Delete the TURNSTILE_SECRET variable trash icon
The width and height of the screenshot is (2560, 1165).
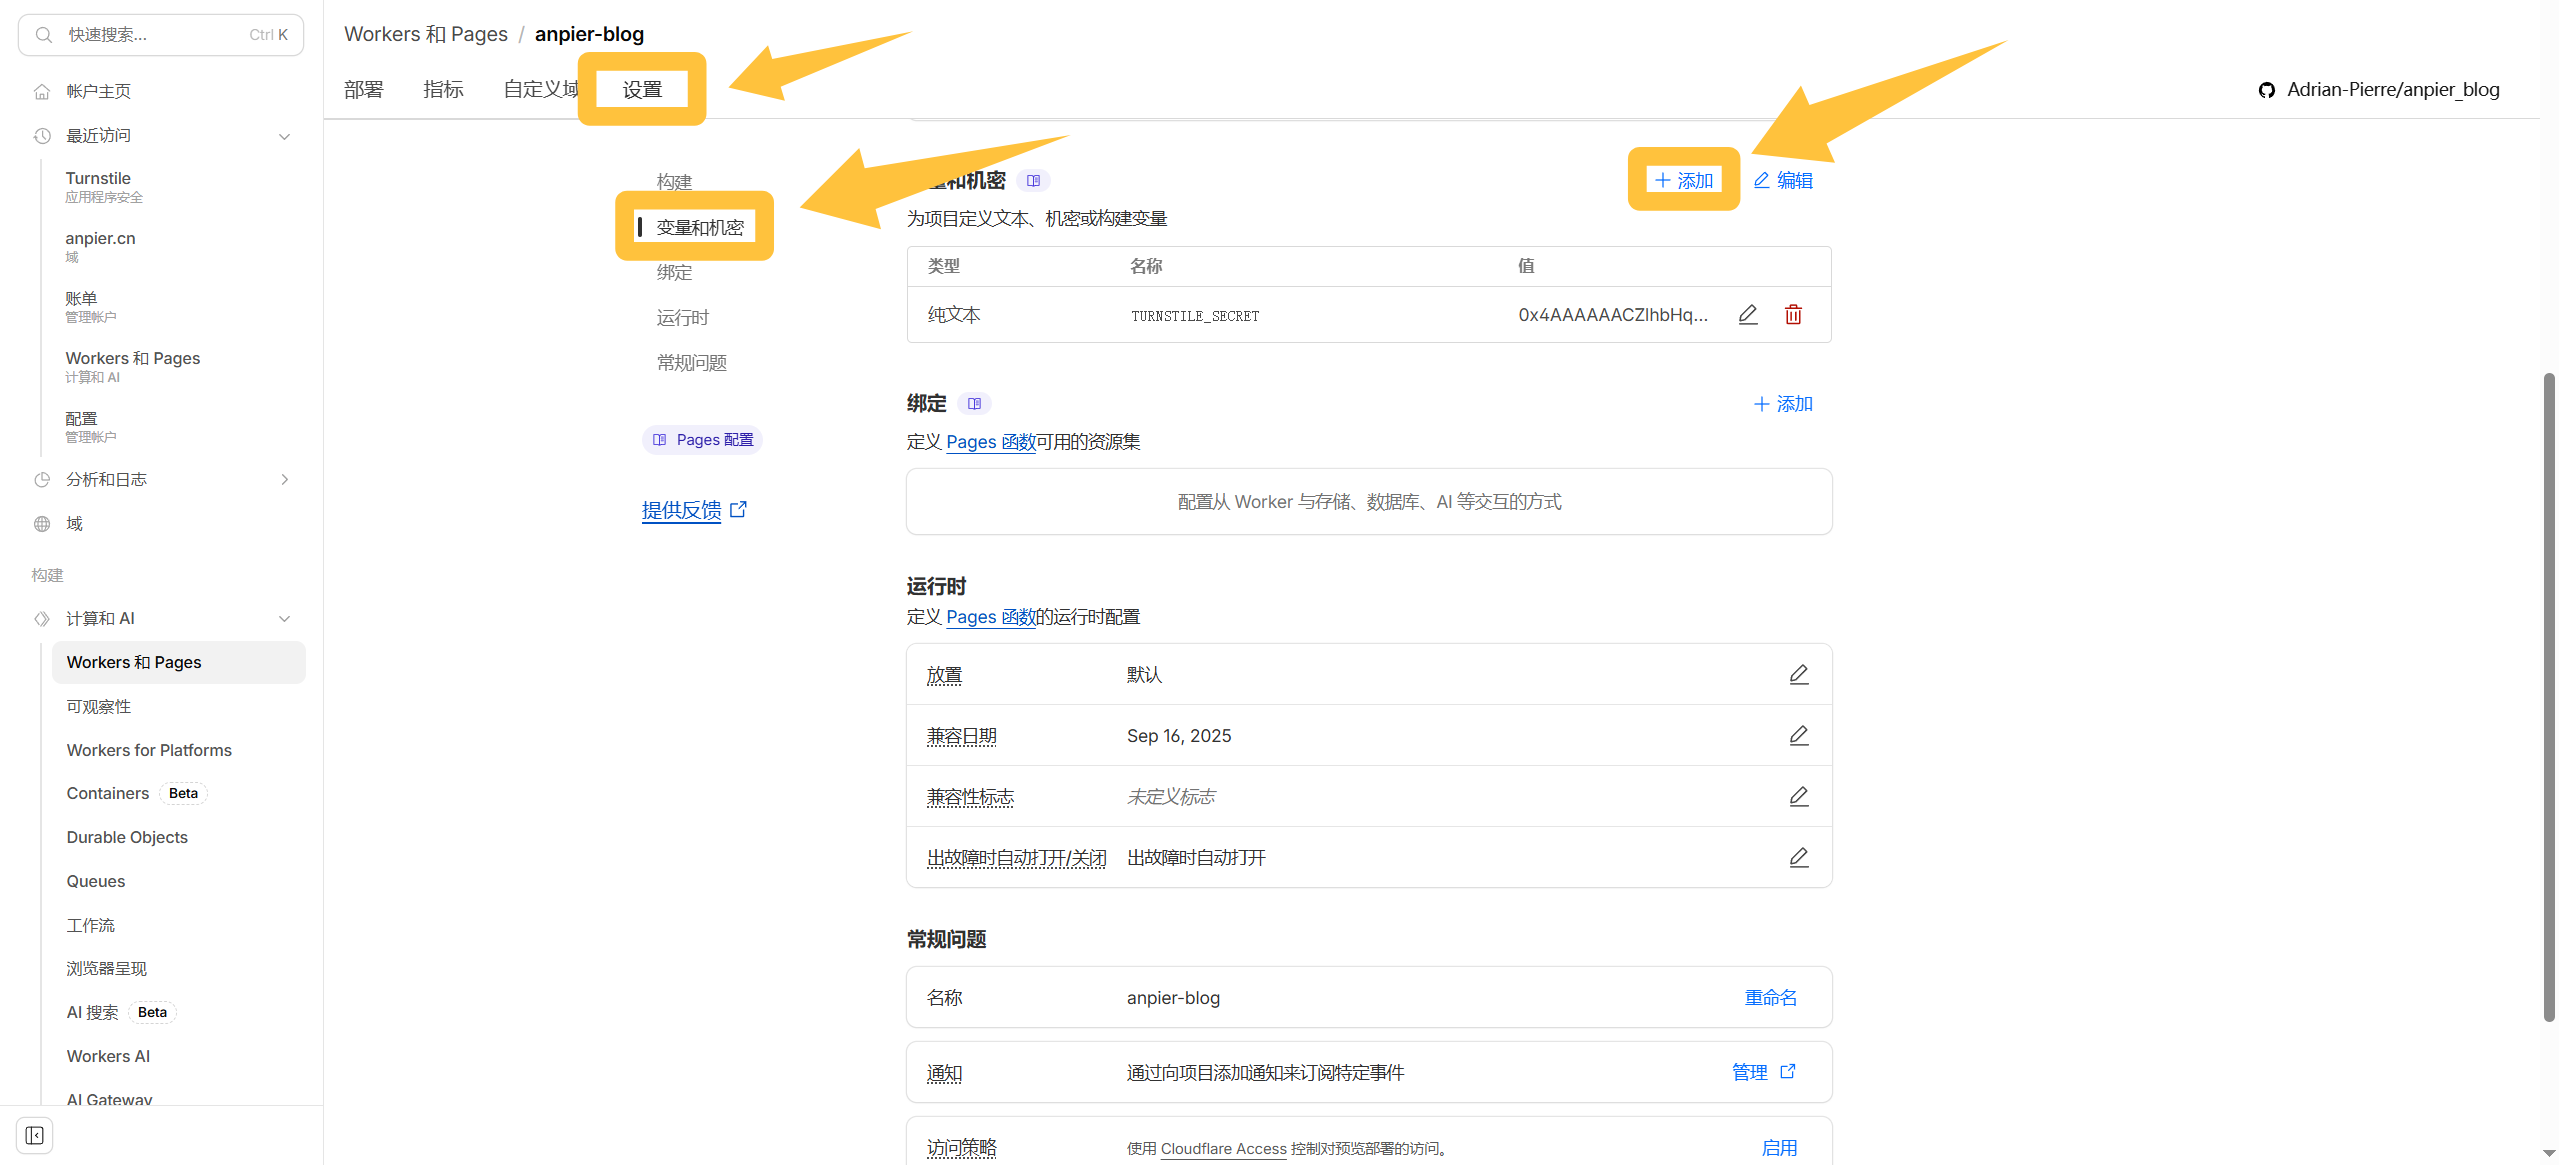(1794, 315)
